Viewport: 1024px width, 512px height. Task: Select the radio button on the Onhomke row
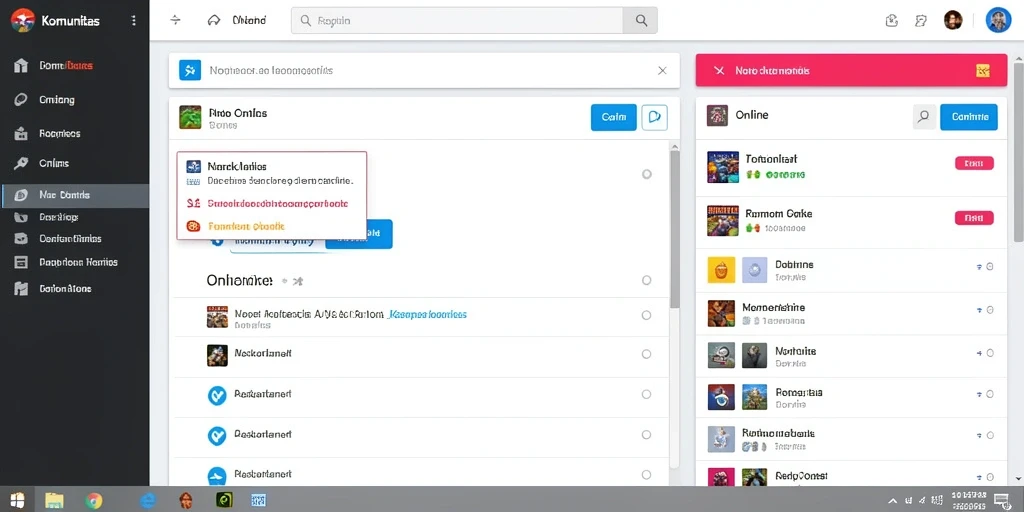pos(647,280)
